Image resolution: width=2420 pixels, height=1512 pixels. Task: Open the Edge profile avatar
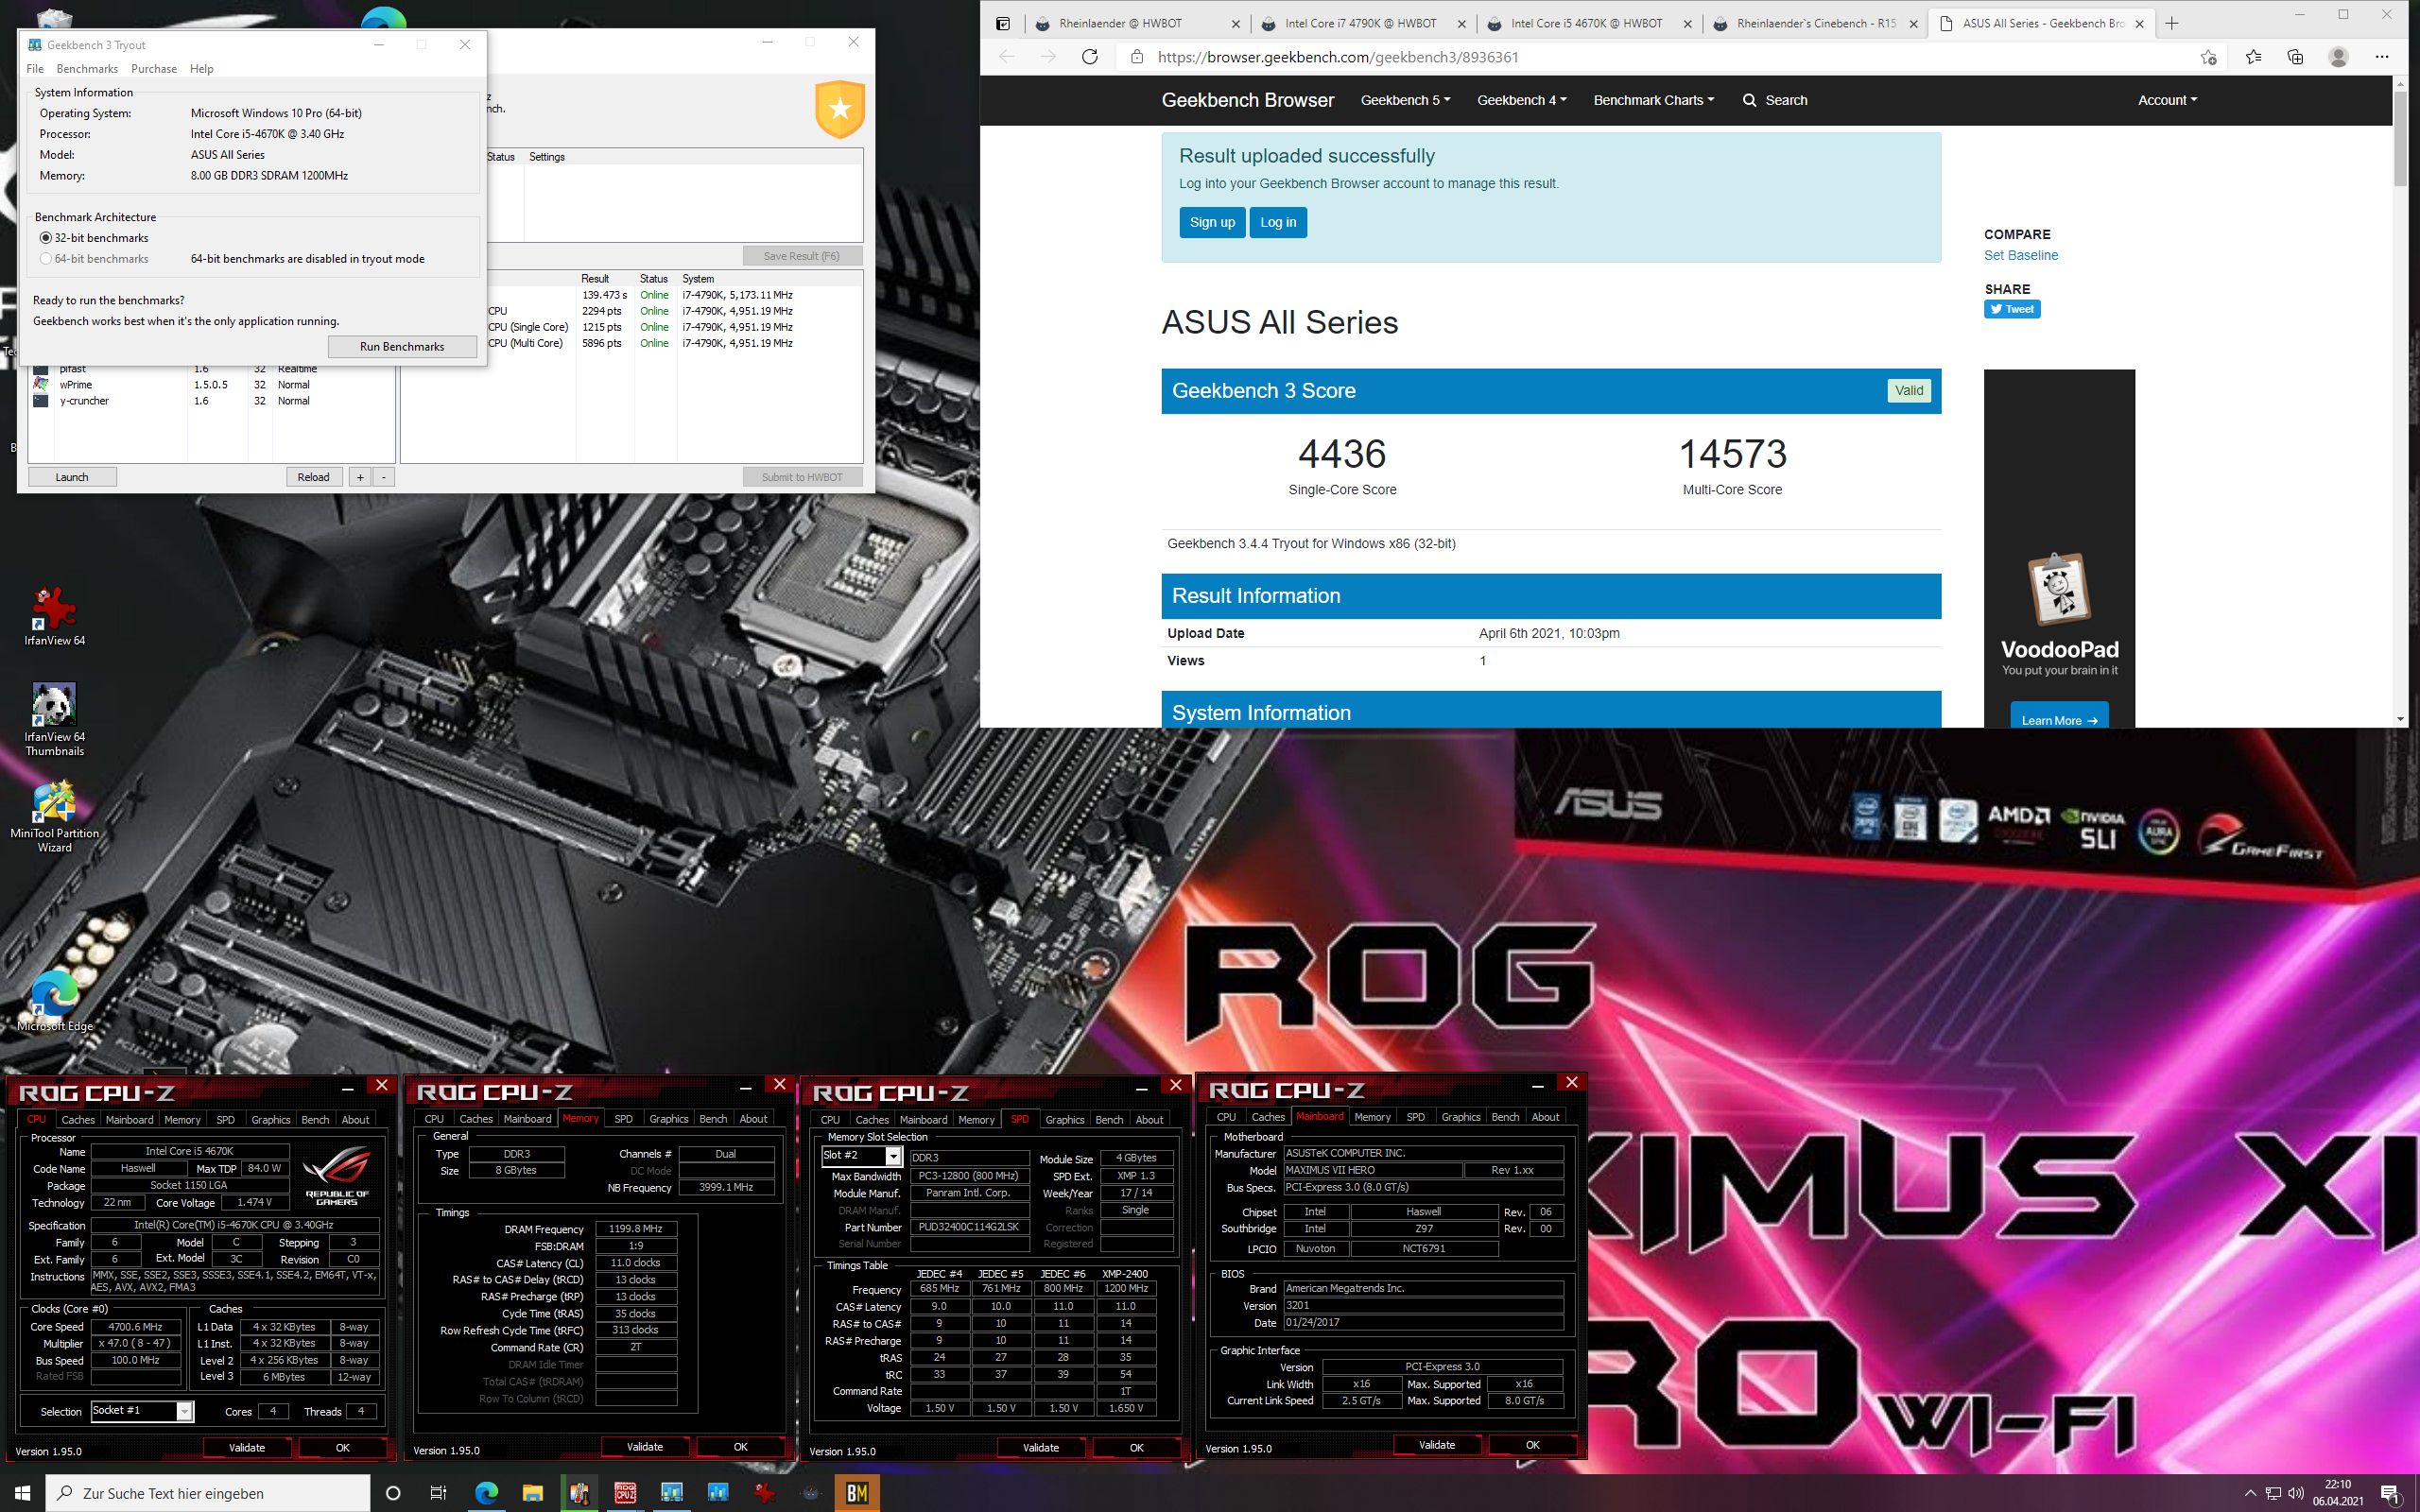2338,57
